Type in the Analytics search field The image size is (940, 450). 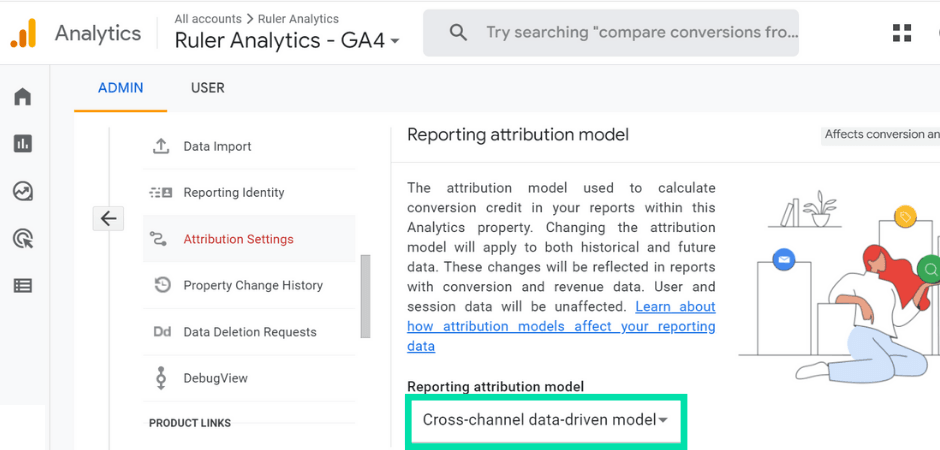(x=640, y=33)
